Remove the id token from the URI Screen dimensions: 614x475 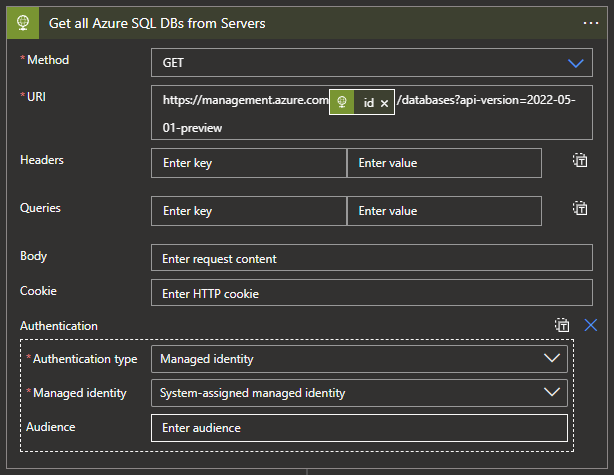(385, 103)
